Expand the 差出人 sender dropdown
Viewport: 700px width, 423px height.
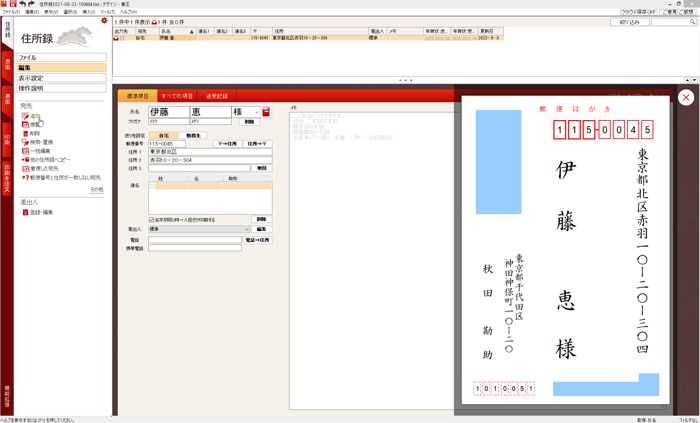point(247,229)
